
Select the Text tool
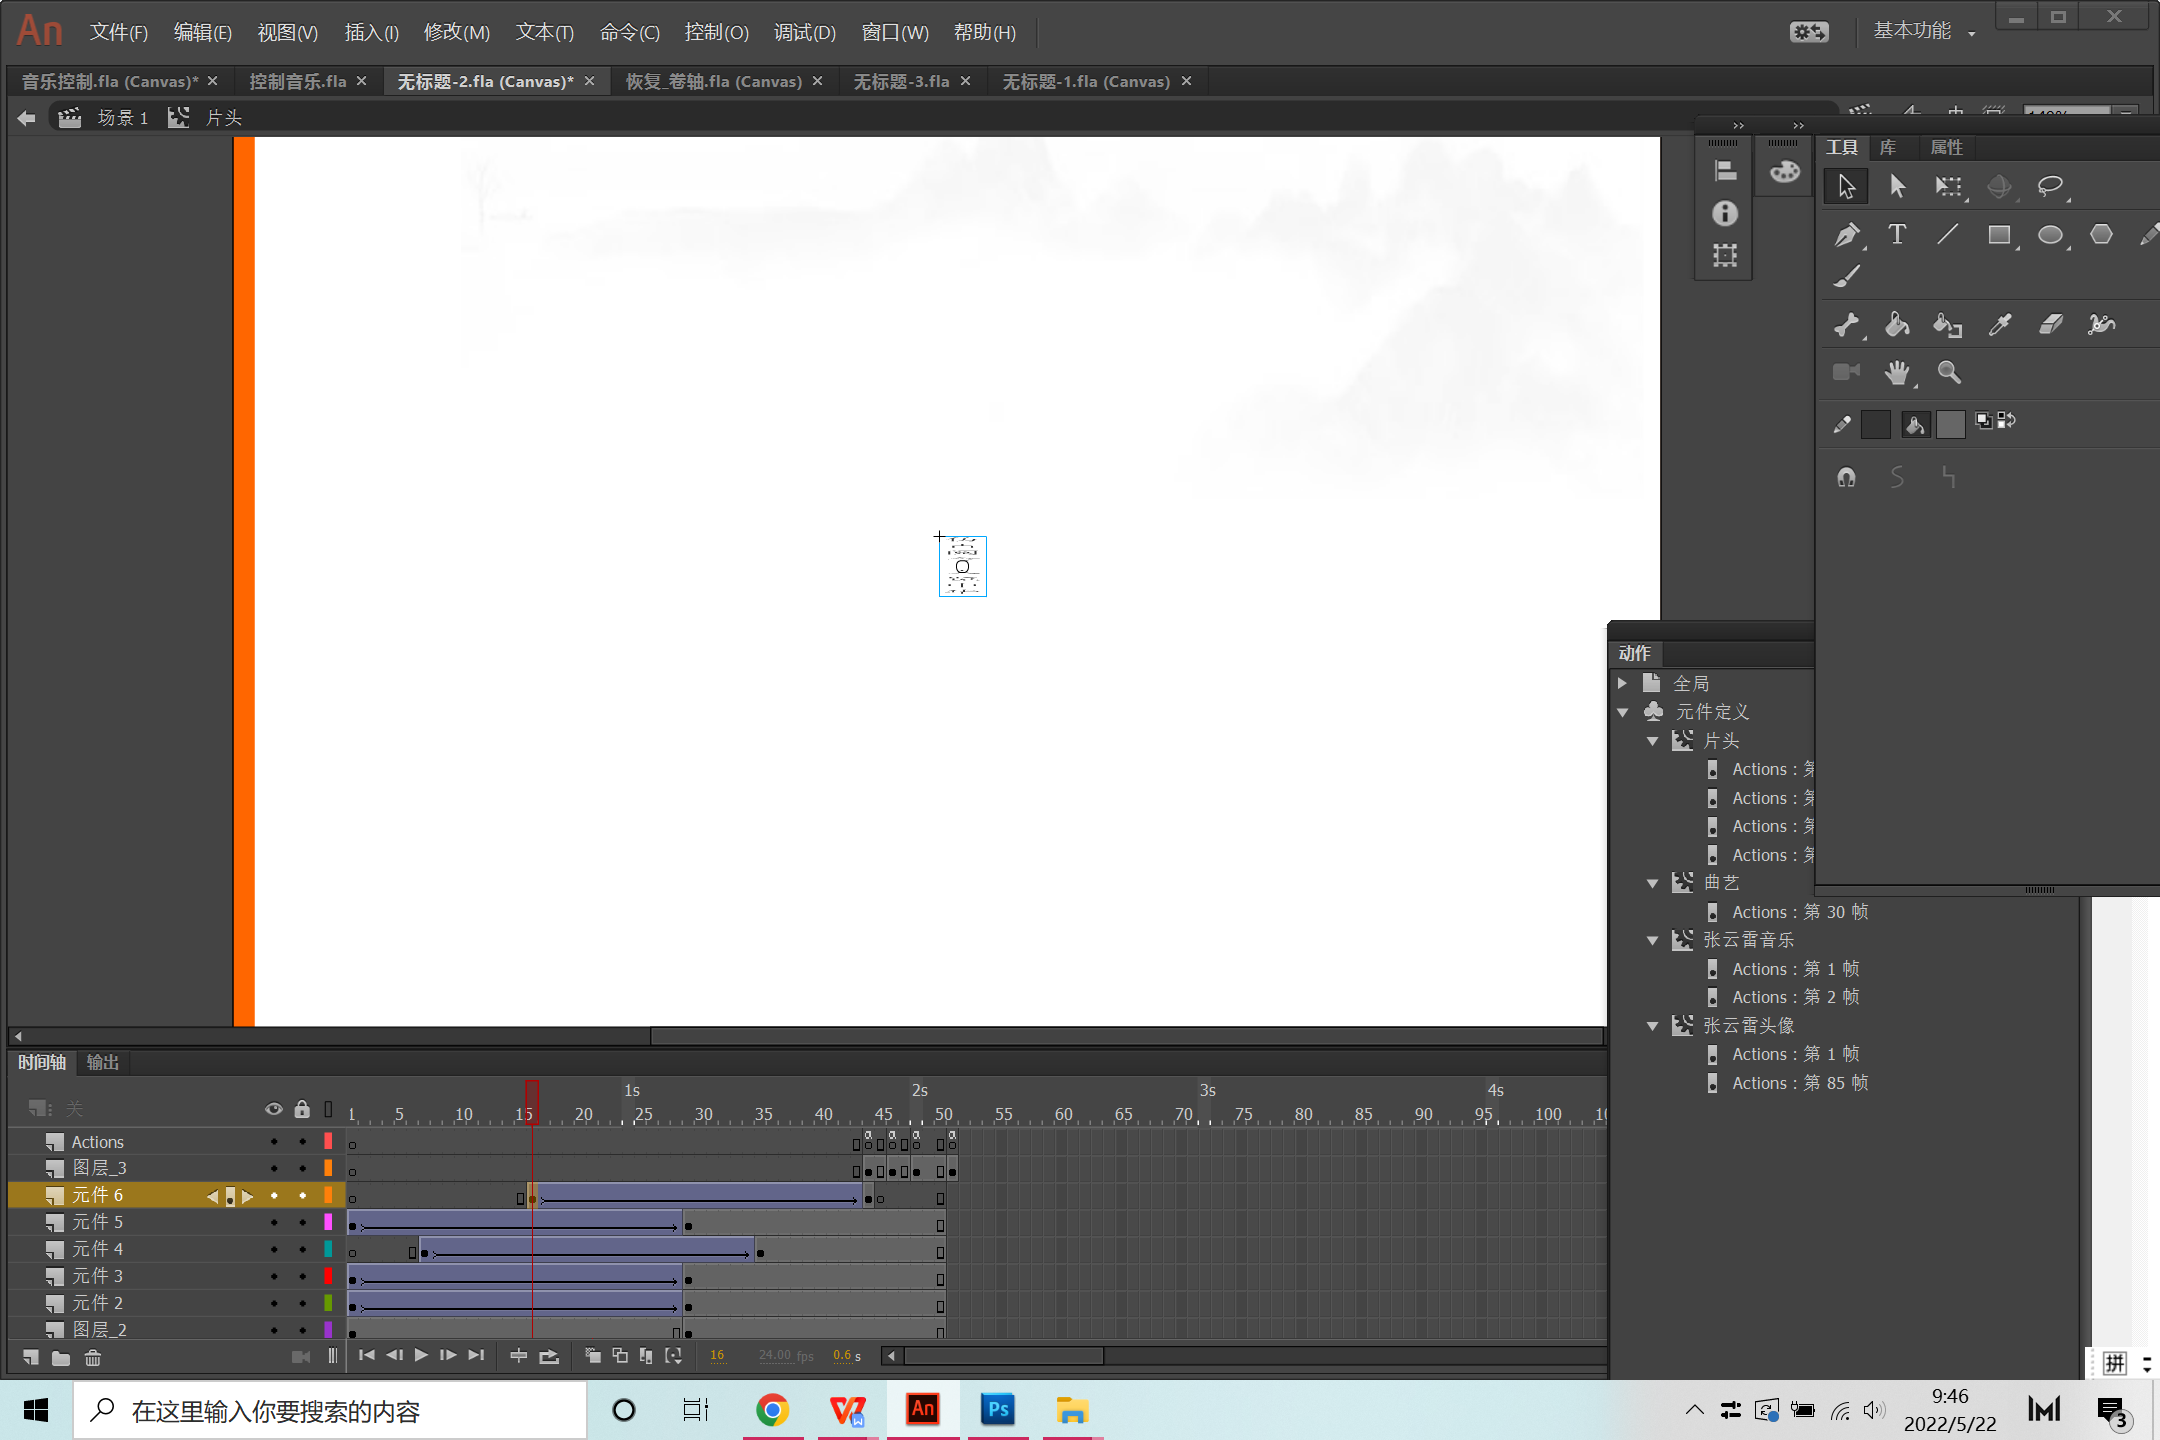click(1897, 235)
